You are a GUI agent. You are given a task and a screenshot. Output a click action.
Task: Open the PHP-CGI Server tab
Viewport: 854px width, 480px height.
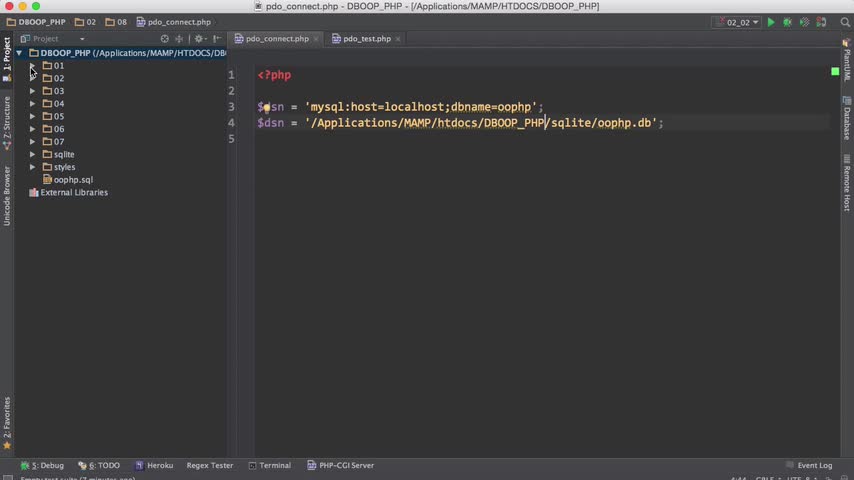tap(340, 465)
